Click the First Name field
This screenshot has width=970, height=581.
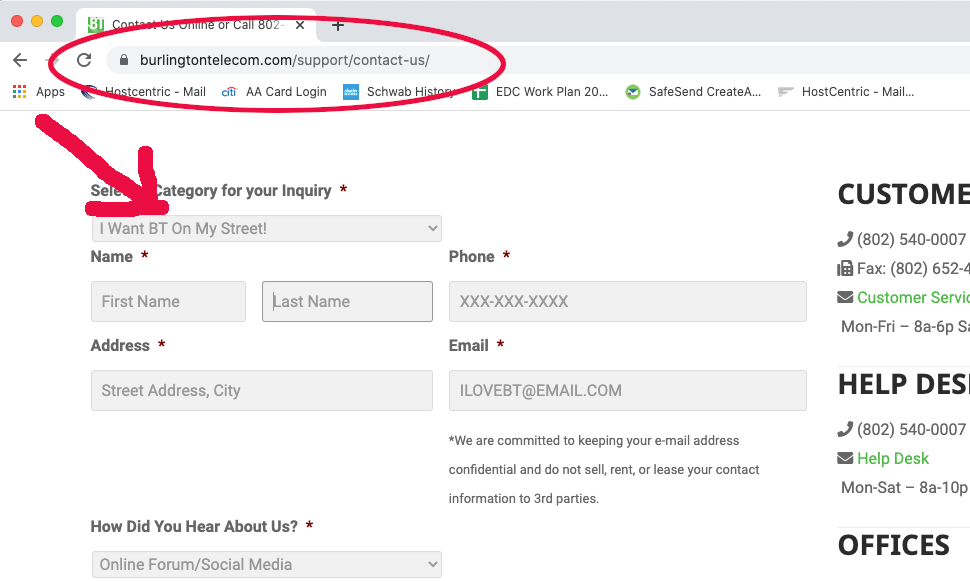(168, 301)
